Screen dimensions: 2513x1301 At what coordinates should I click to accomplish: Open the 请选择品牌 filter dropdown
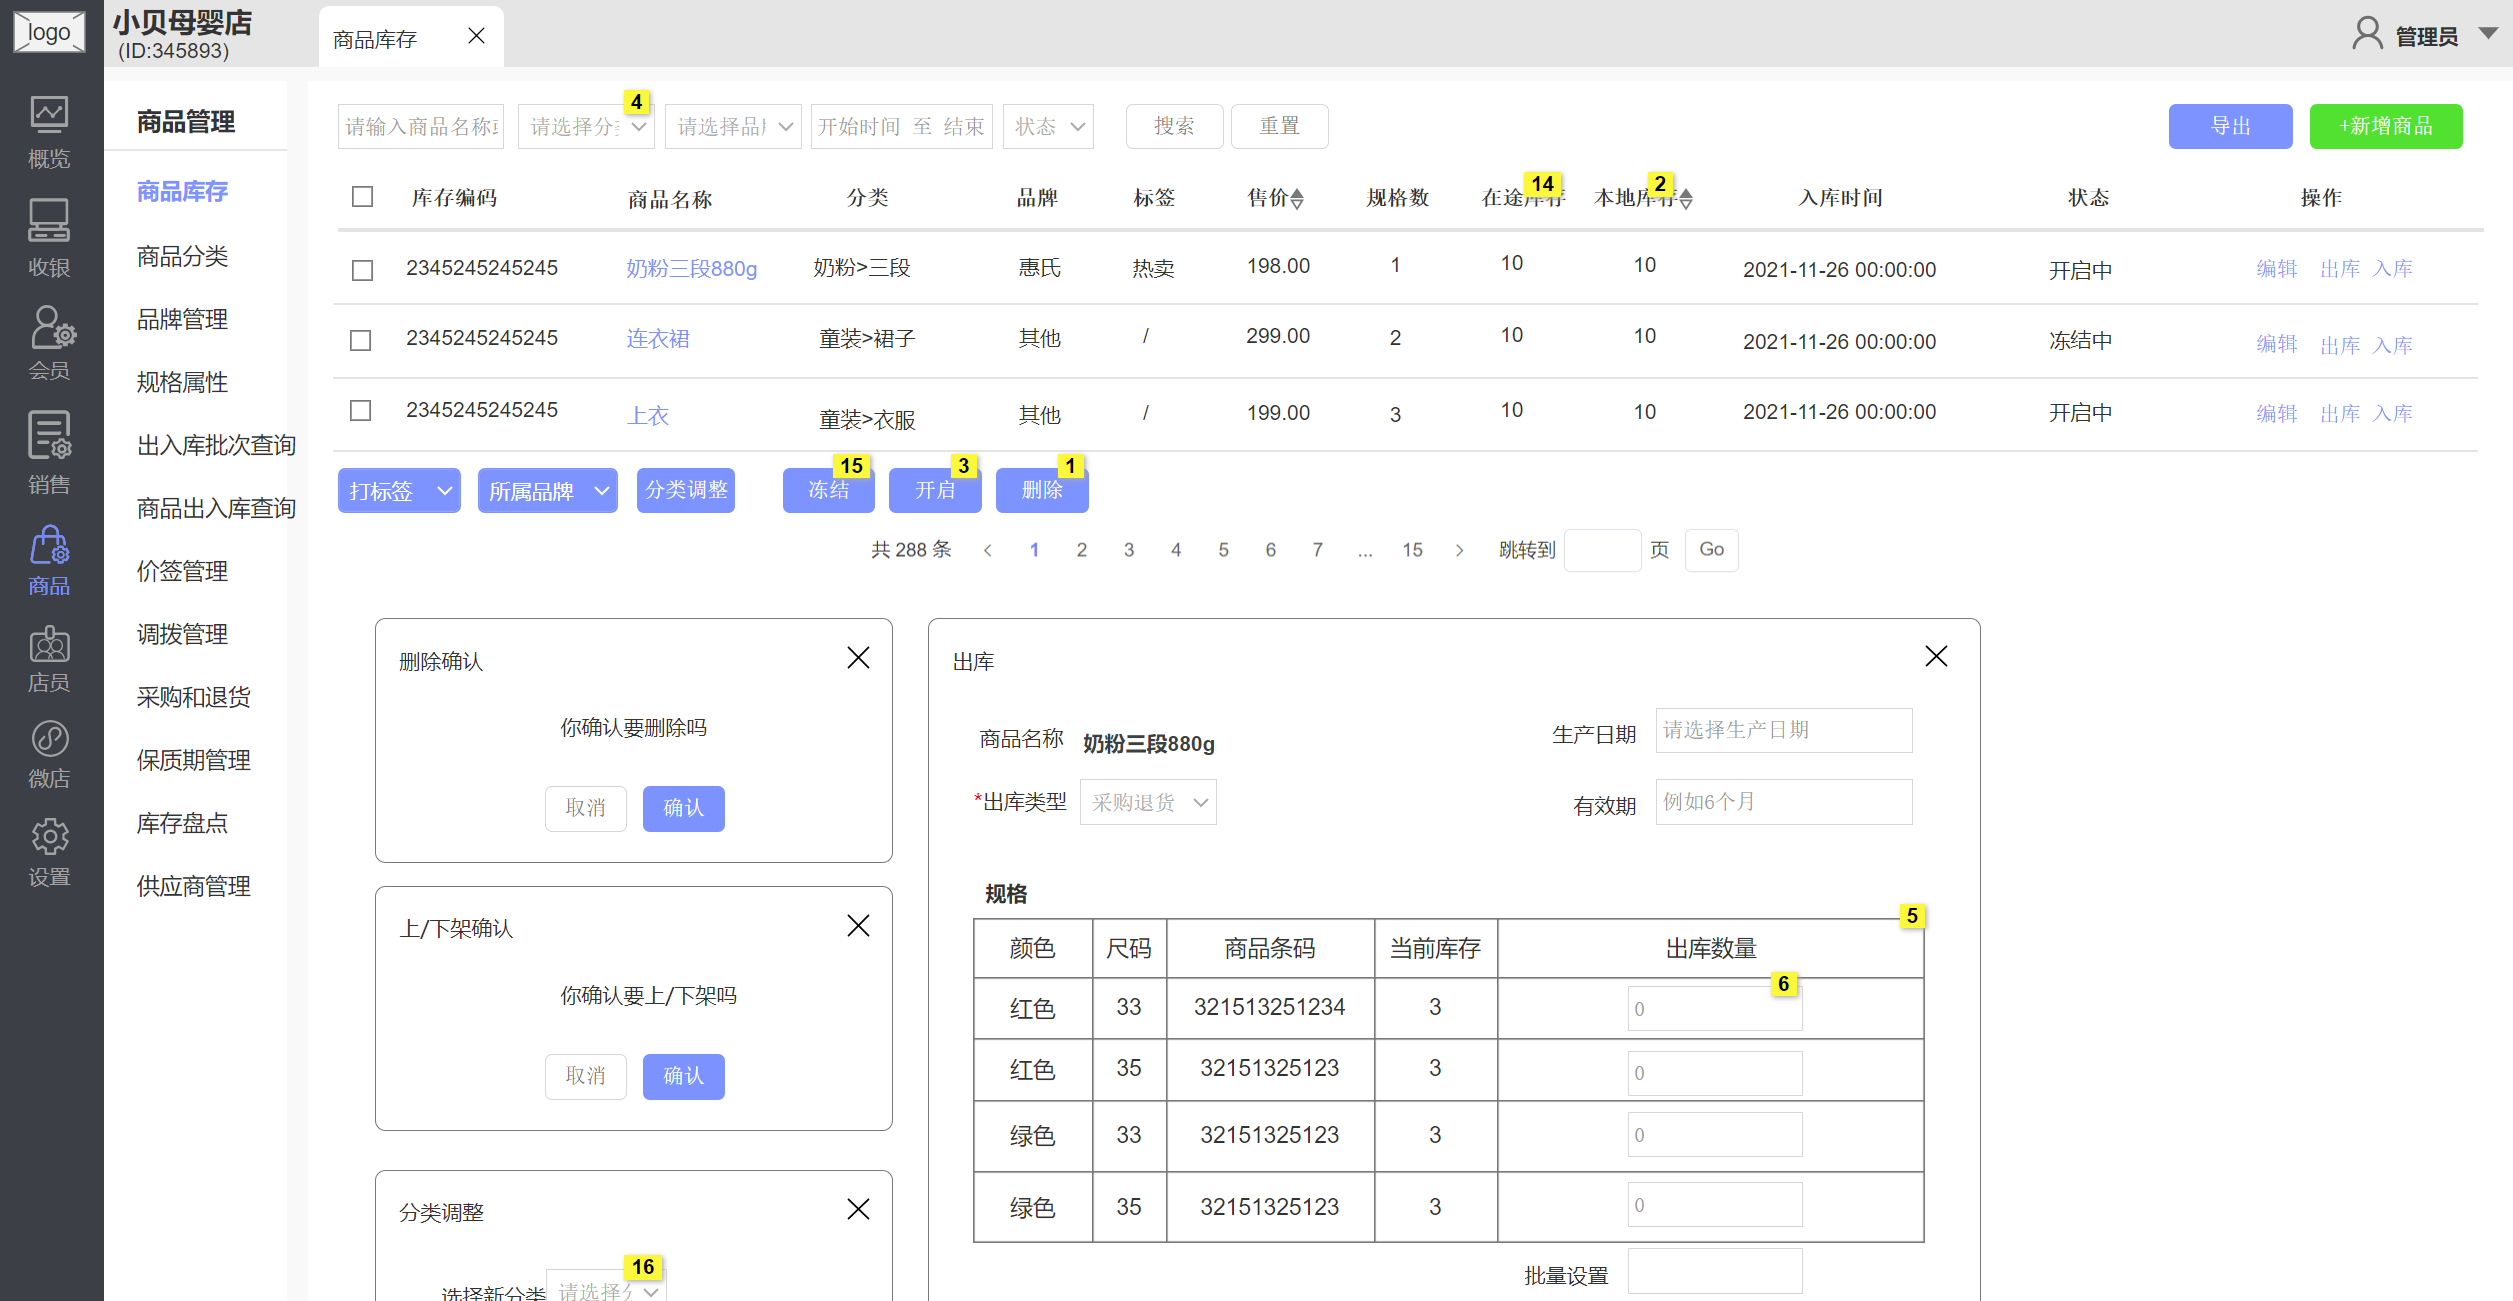tap(733, 127)
